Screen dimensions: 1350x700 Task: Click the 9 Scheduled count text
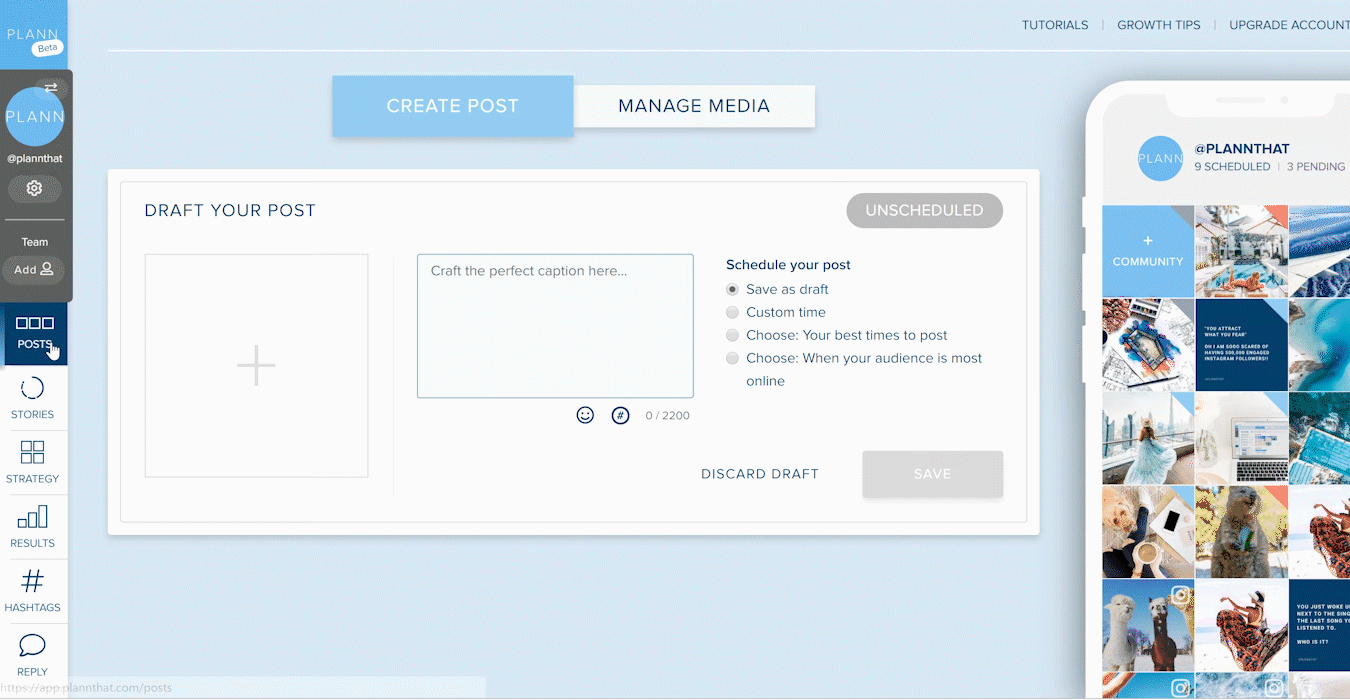pos(1232,167)
